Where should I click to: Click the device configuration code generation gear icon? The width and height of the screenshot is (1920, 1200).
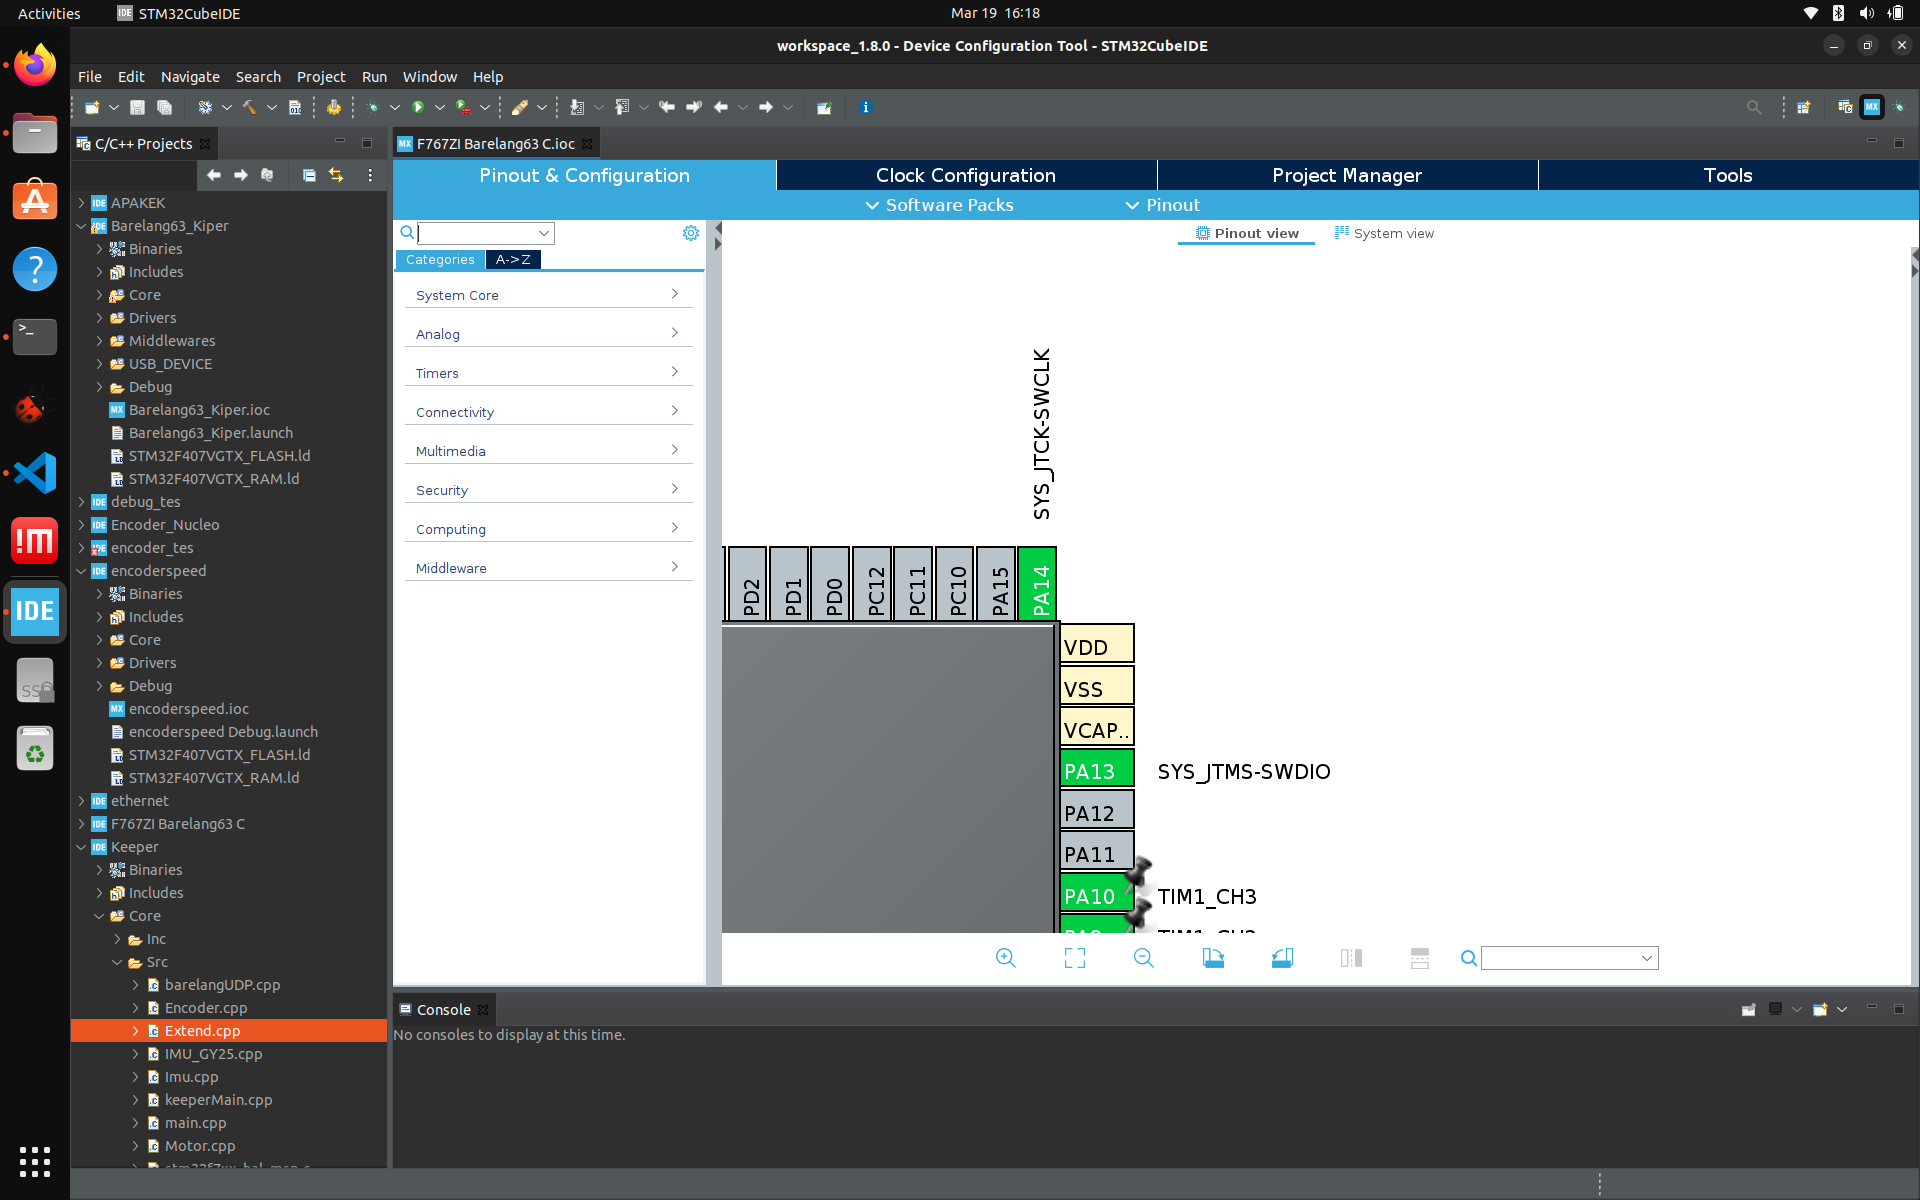click(334, 107)
